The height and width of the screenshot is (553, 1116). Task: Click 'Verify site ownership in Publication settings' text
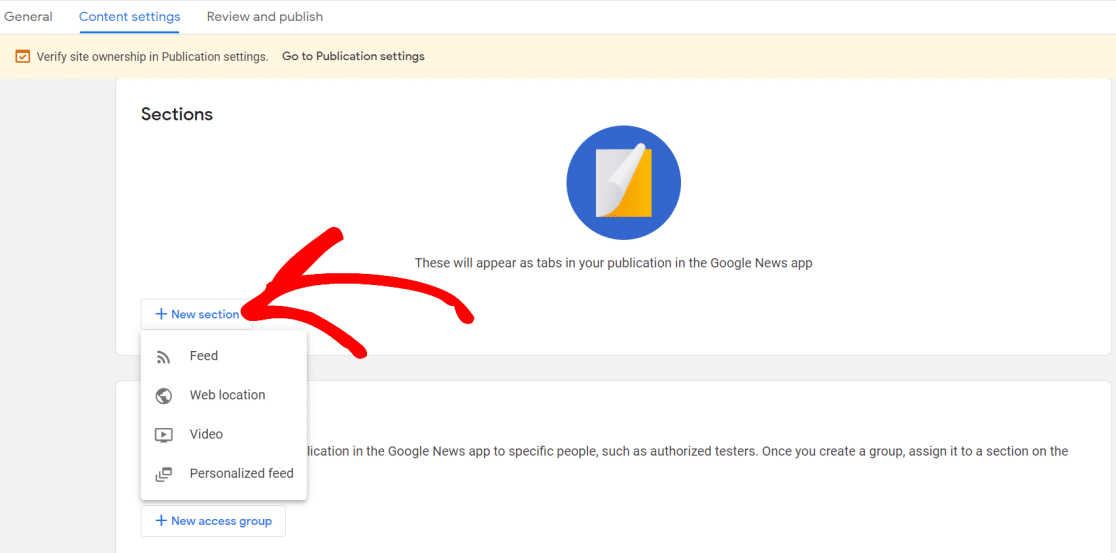click(152, 57)
